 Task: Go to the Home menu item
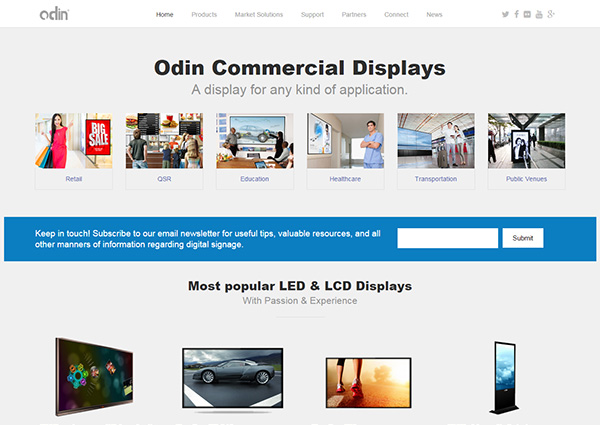[x=165, y=15]
